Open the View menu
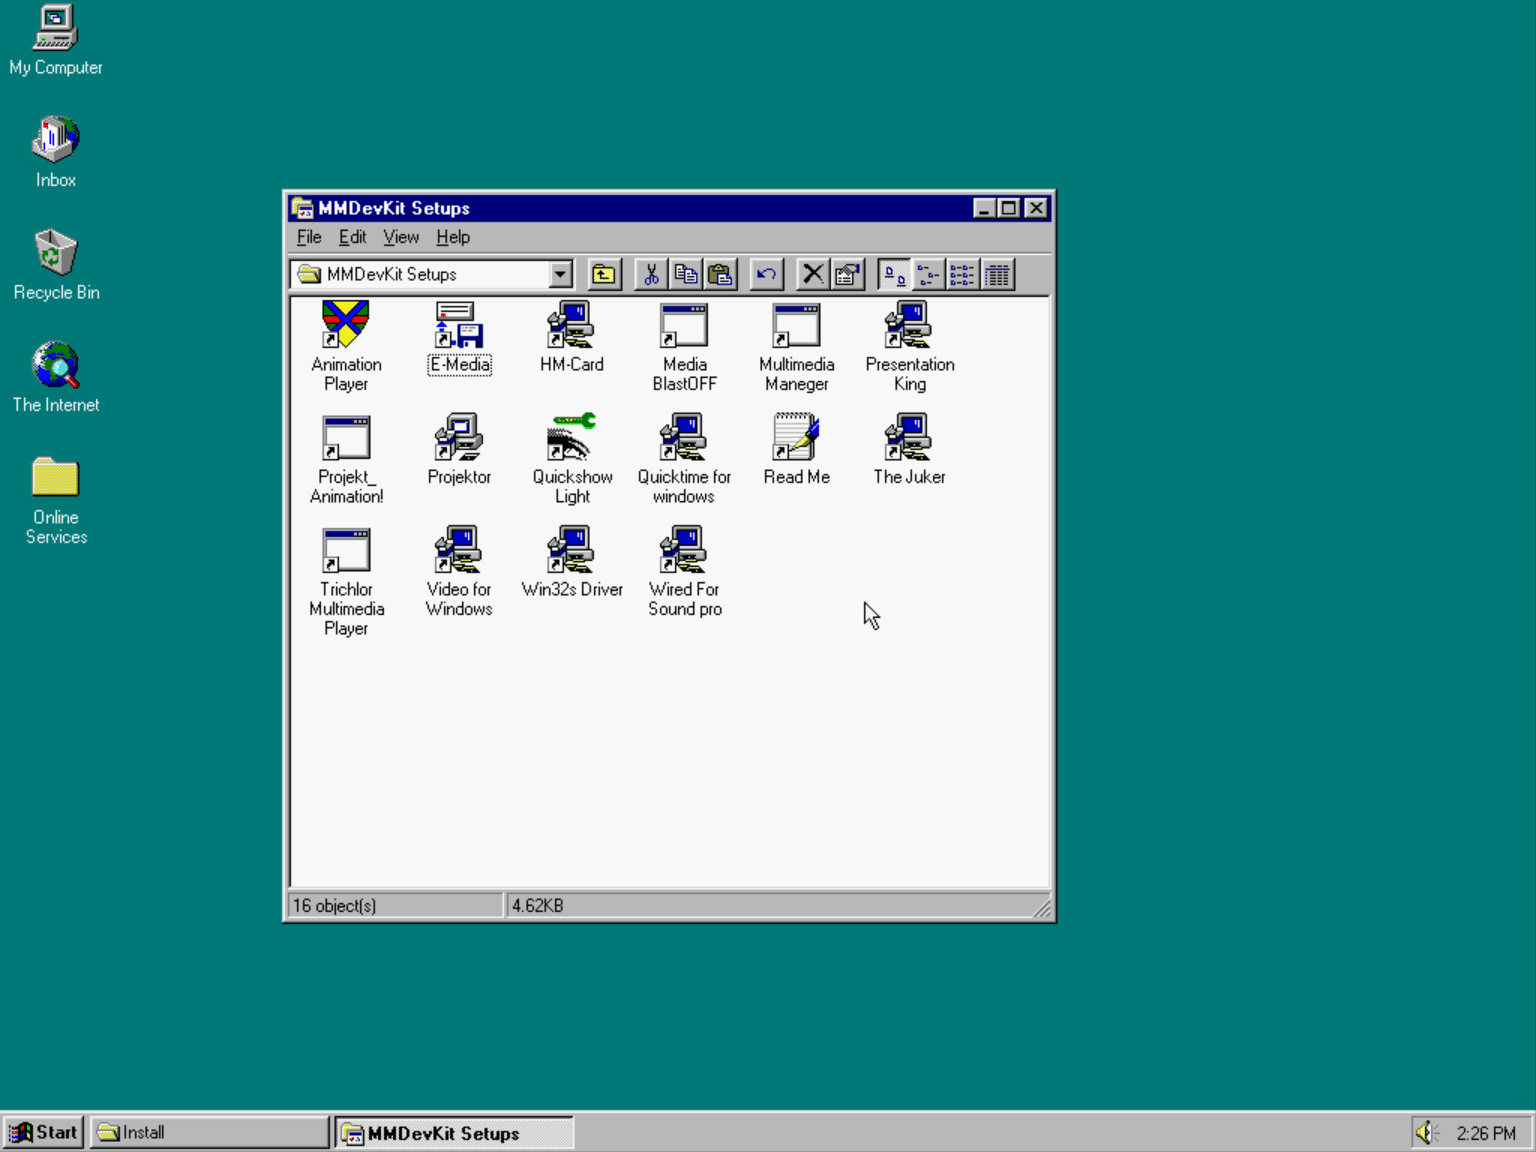1536x1152 pixels. 401,237
